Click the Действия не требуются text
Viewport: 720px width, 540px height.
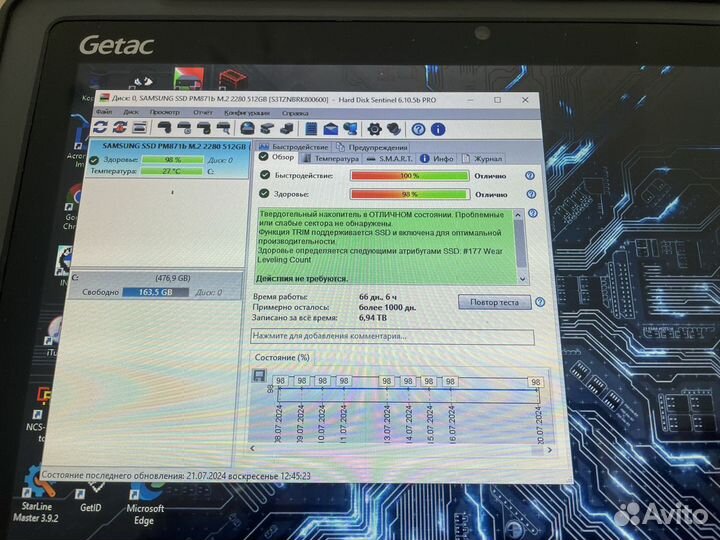click(302, 279)
